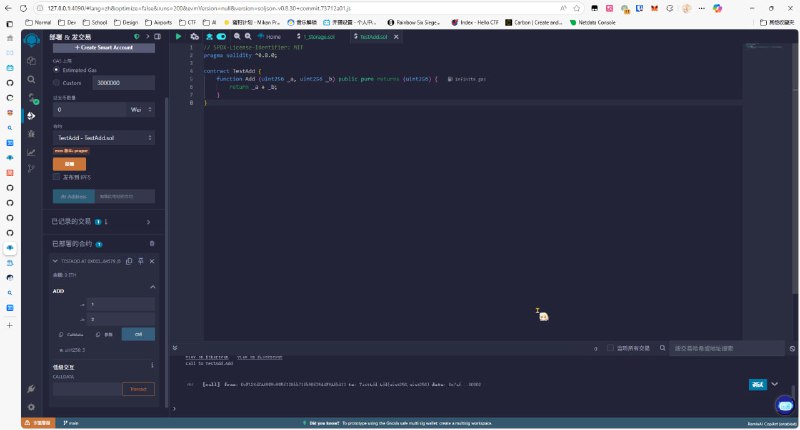The image size is (800, 430).
Task: Delete all deployed contracts with trash icon
Action: coord(152,243)
